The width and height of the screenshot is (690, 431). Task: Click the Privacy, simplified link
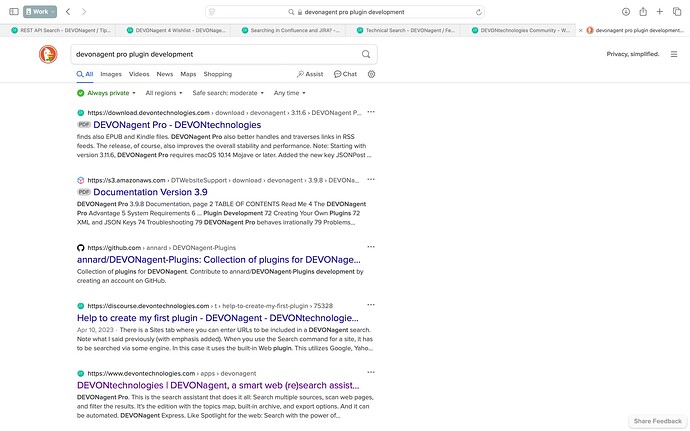coord(633,54)
